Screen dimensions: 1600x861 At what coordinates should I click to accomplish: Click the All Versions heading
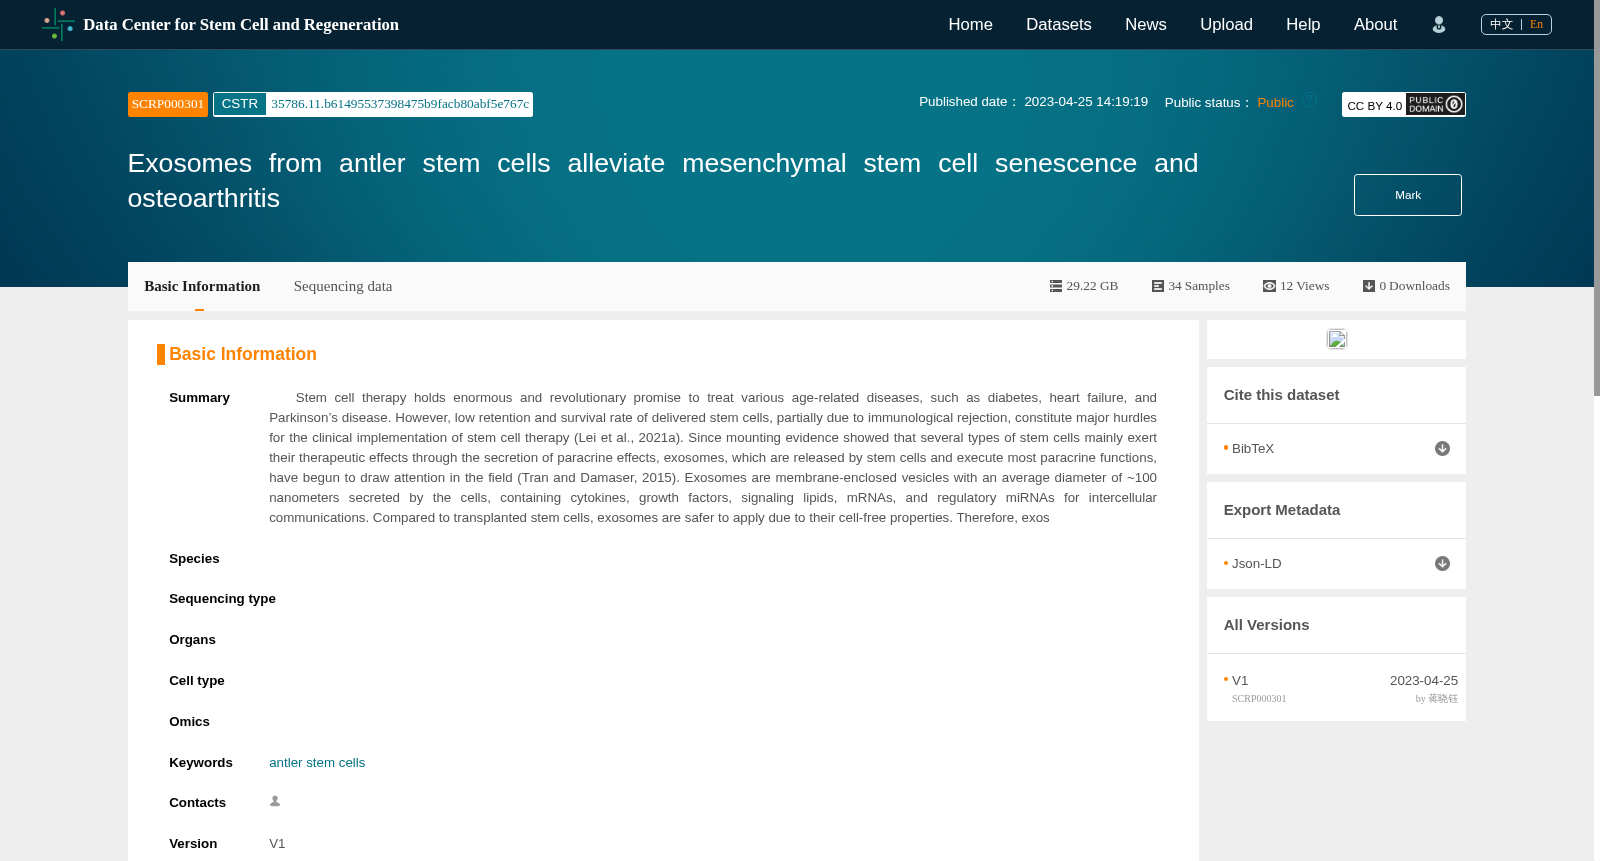(x=1266, y=625)
